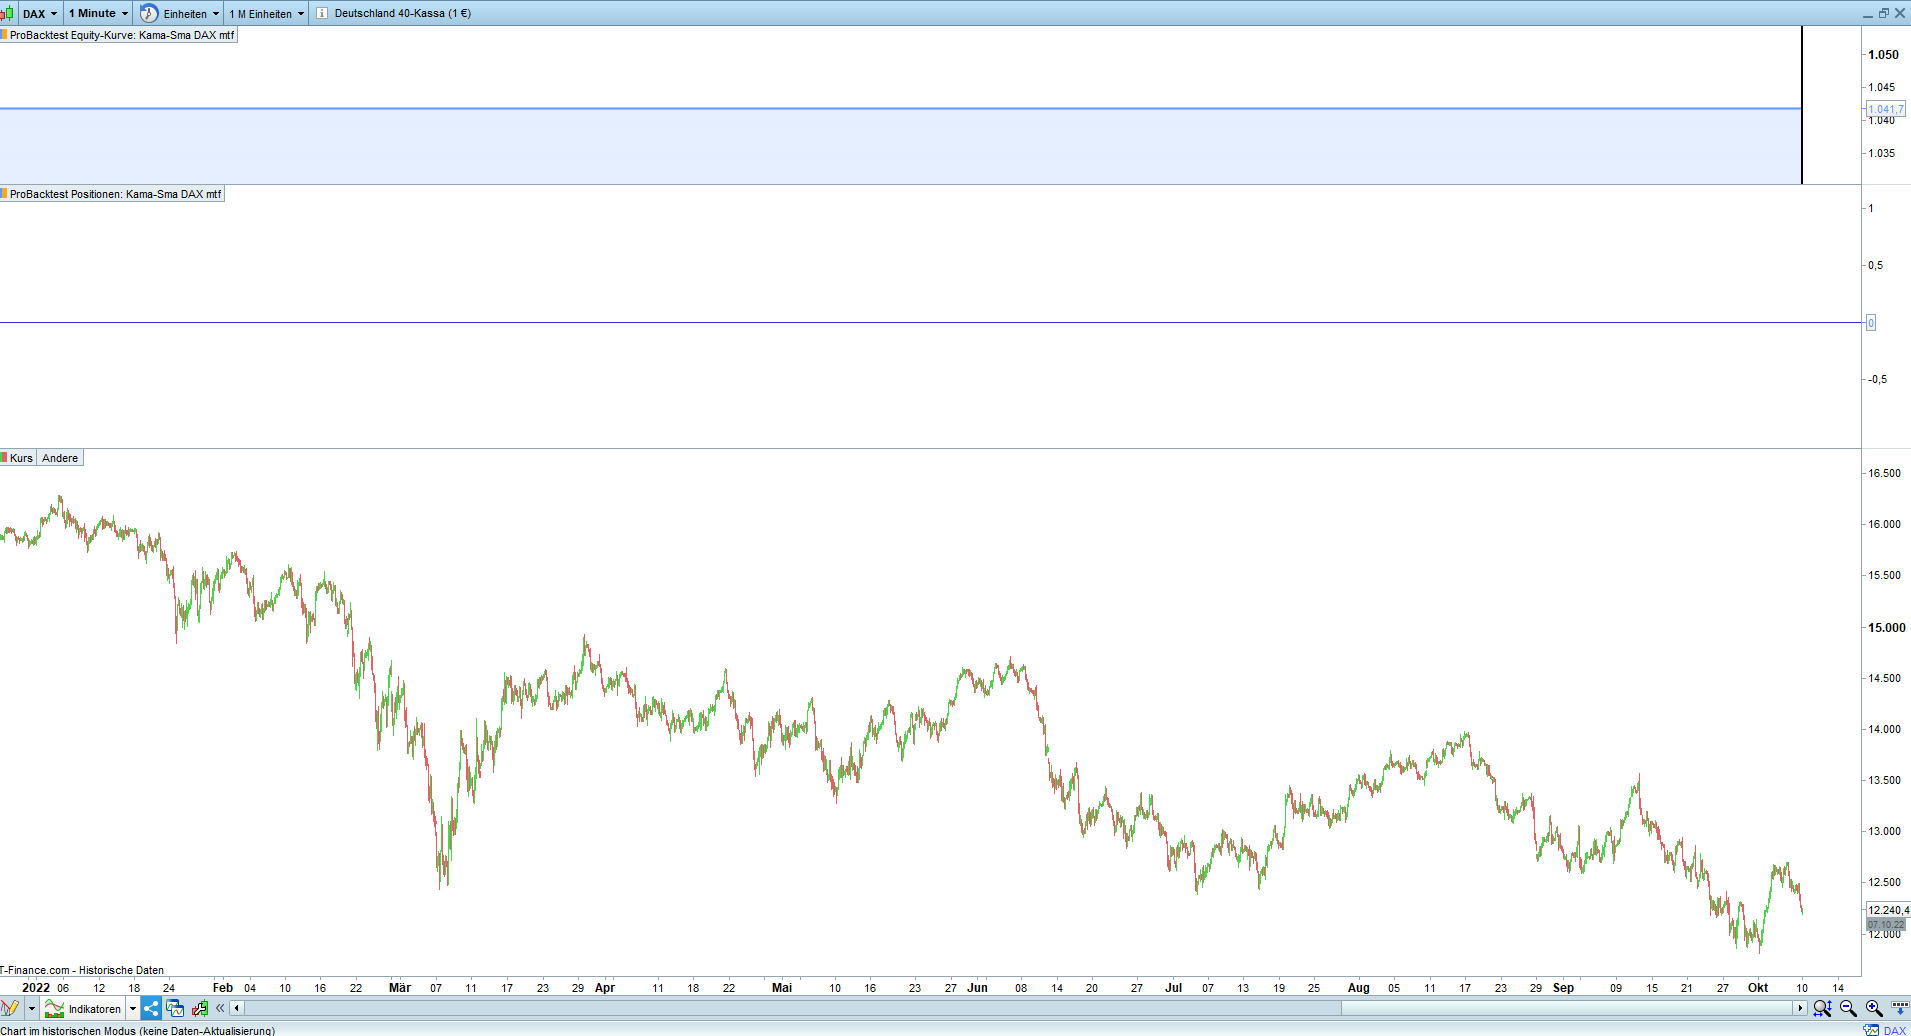
Task: Click the 1.050 equity axis label
Action: click(1883, 55)
